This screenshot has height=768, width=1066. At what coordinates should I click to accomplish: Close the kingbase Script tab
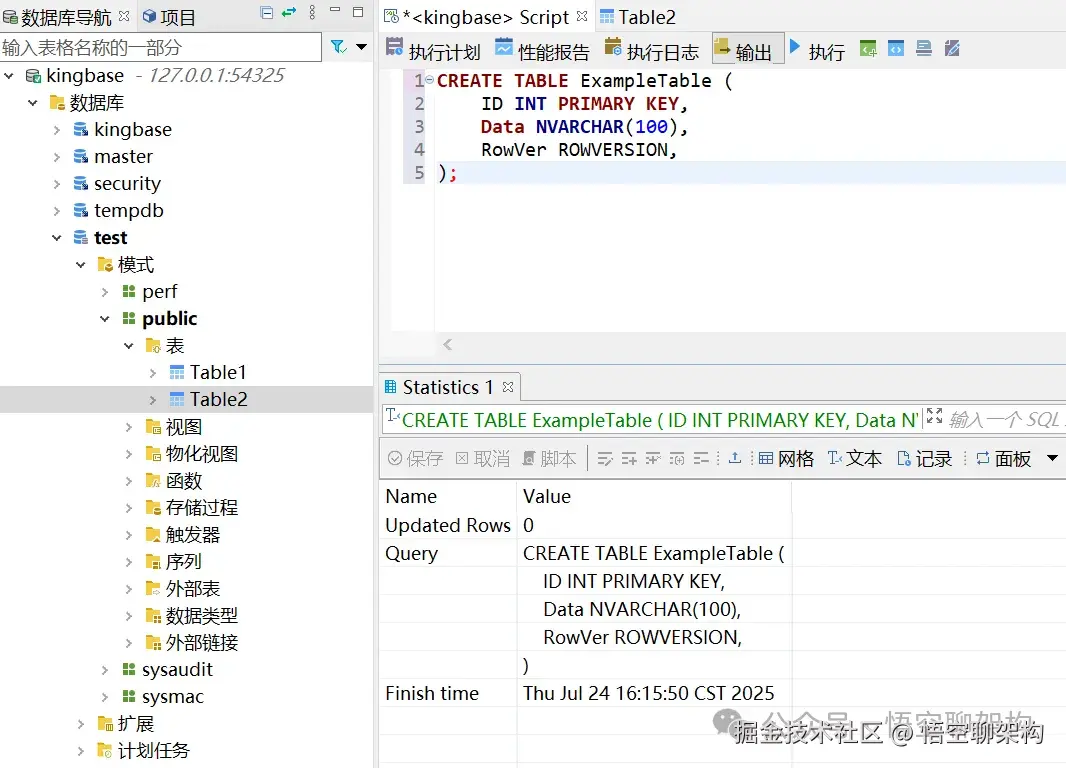(582, 16)
